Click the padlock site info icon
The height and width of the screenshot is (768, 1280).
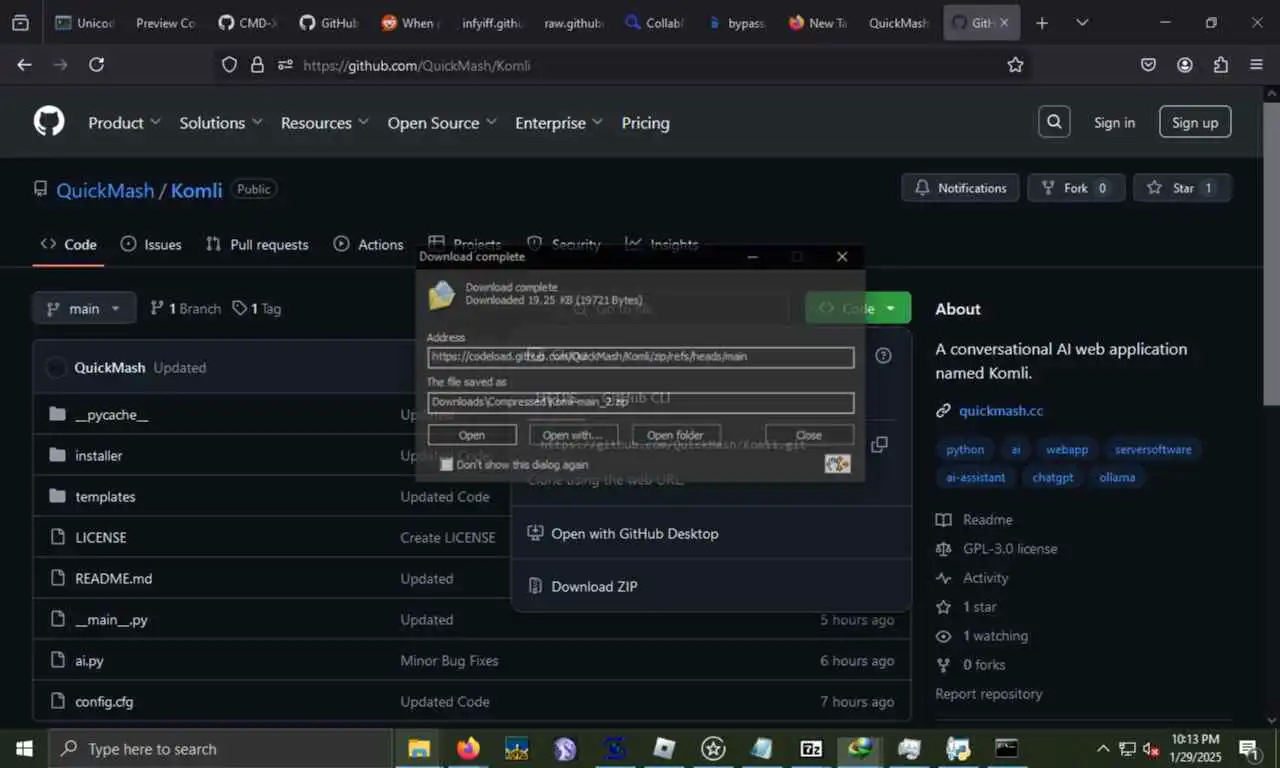click(257, 65)
